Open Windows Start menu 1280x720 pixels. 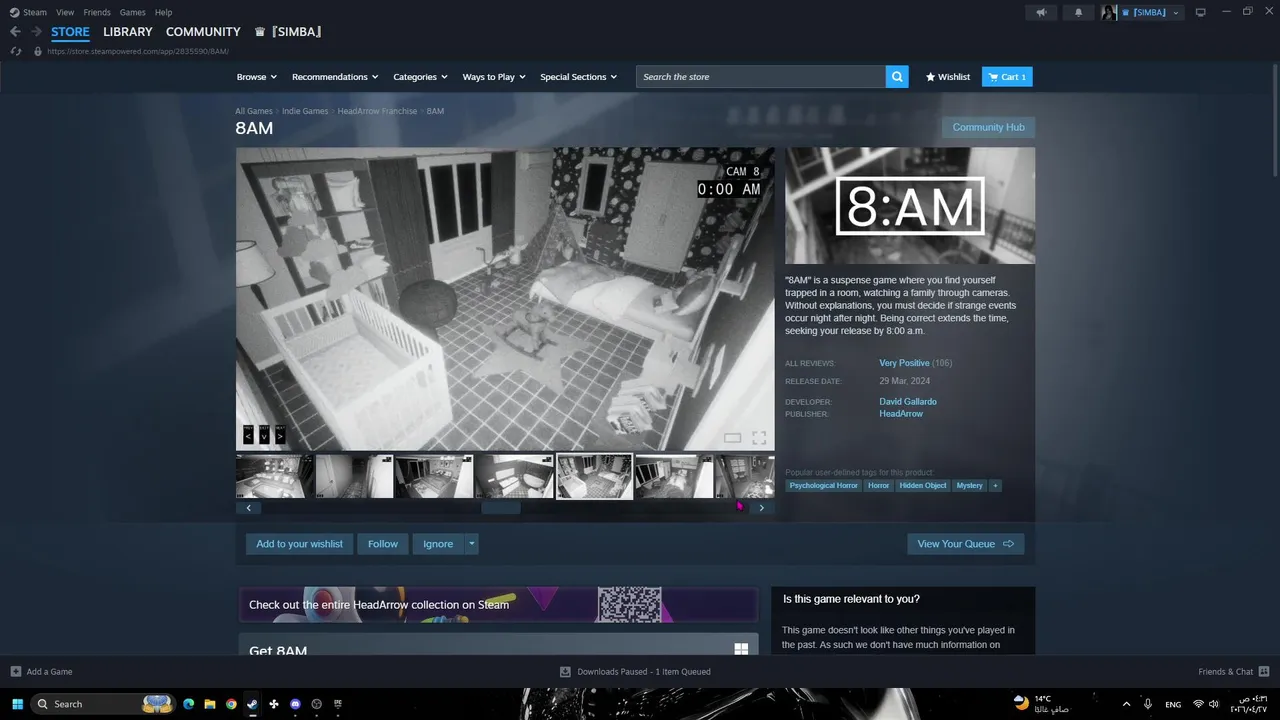(x=17, y=704)
